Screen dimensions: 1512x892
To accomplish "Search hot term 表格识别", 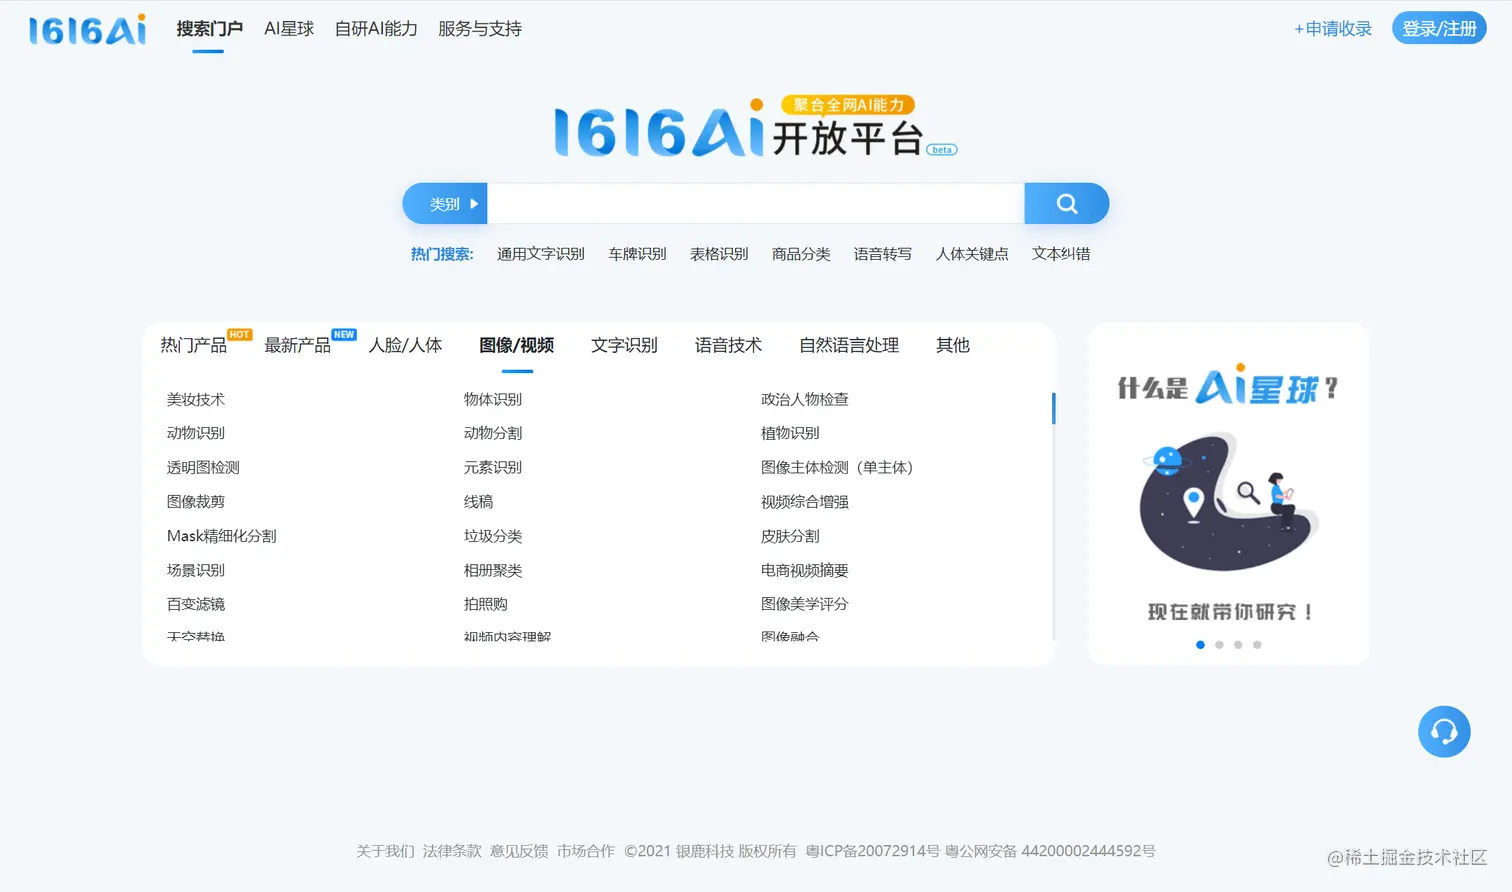I will click(x=719, y=254).
